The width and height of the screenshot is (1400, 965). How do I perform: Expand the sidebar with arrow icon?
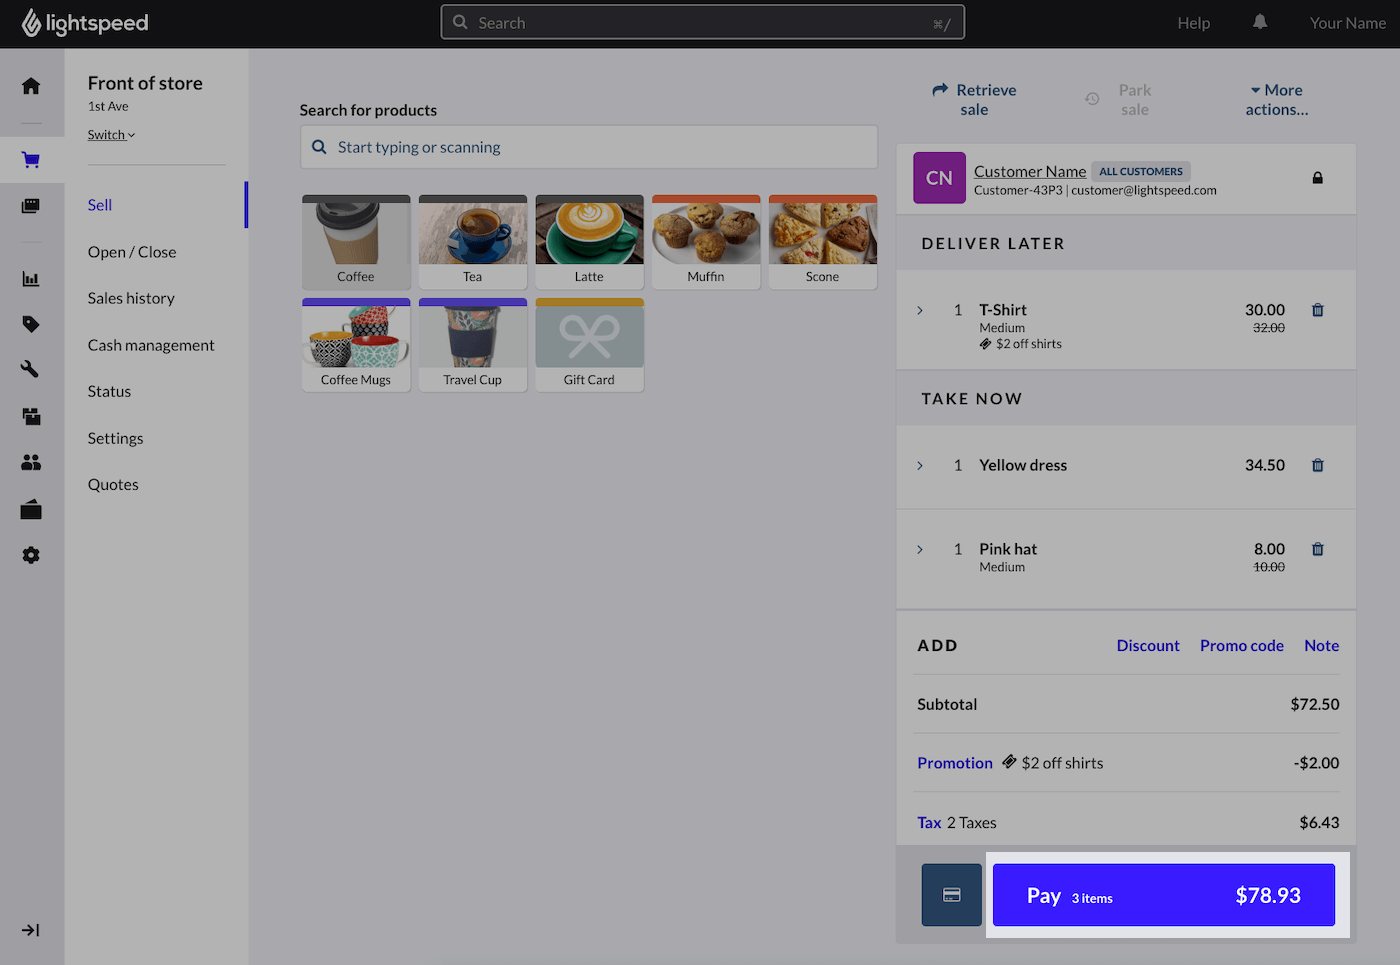[x=31, y=930]
